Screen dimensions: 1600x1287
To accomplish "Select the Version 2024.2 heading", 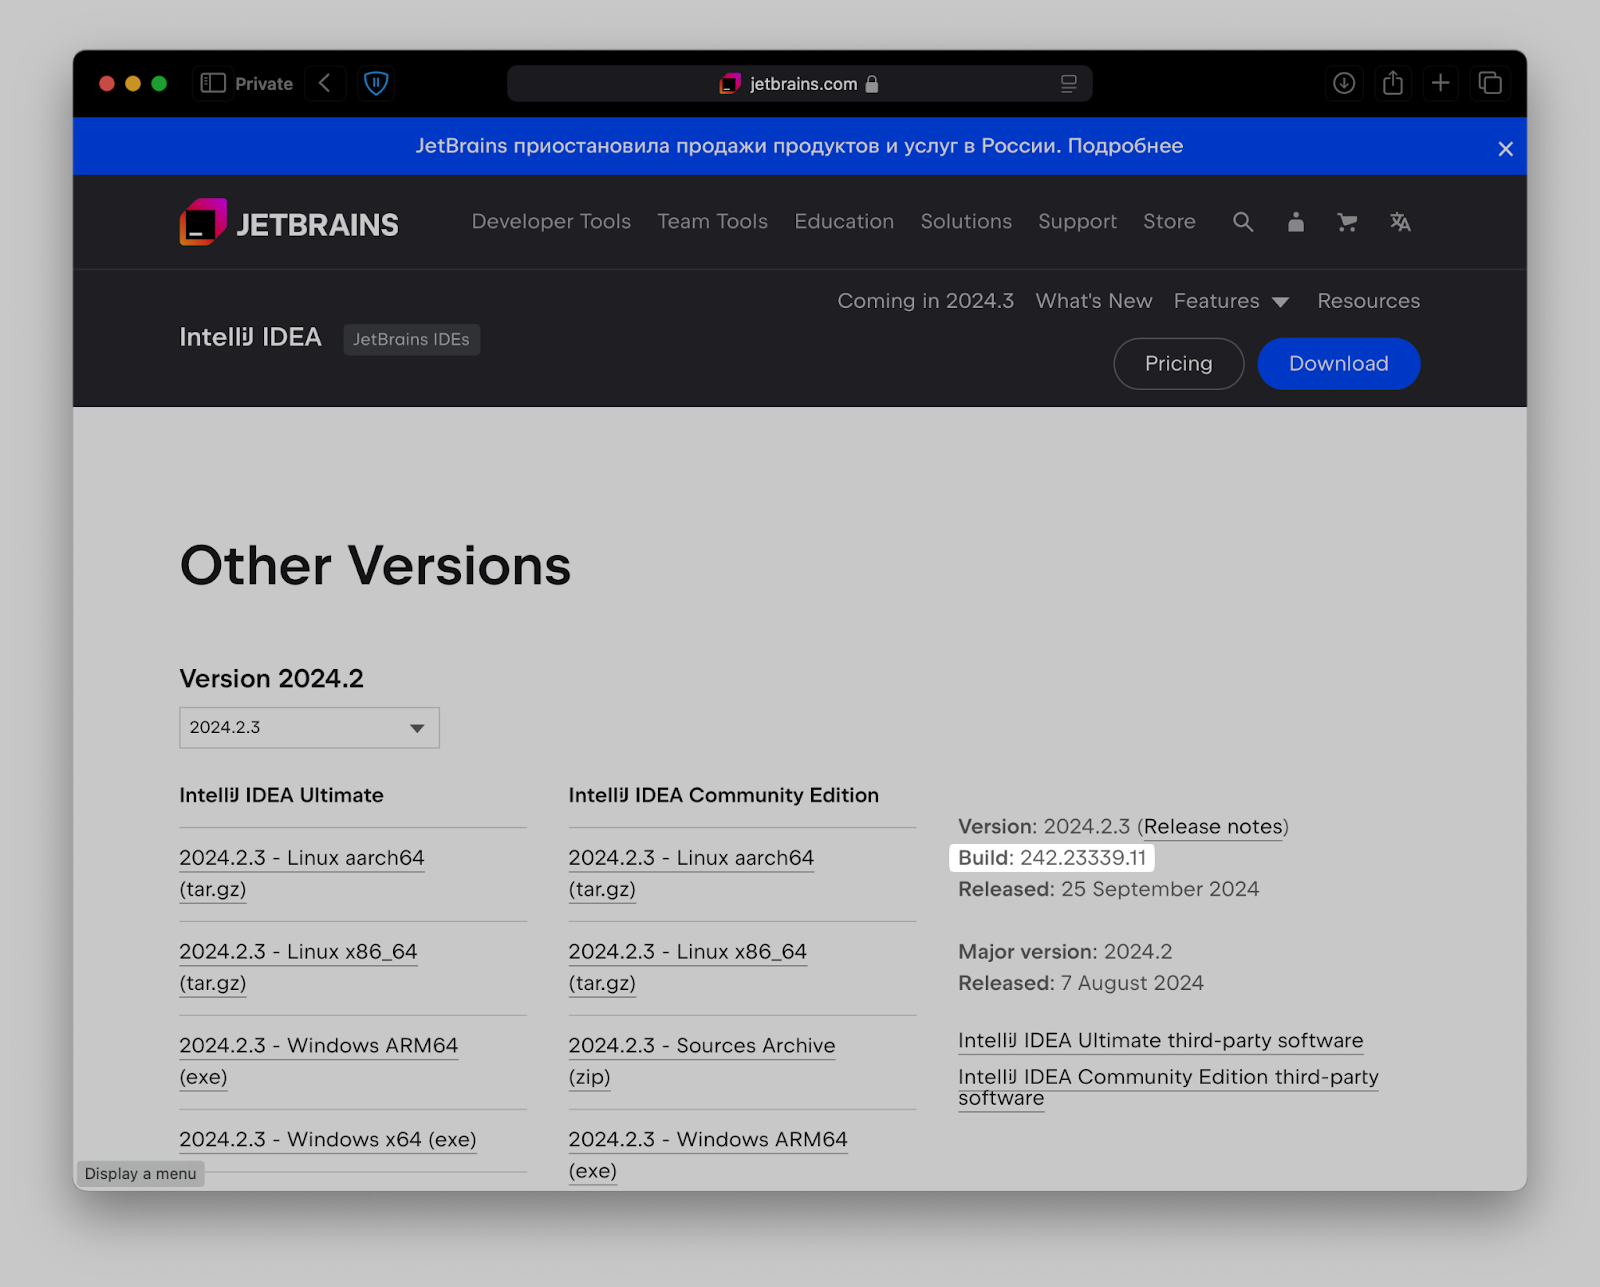I will pyautogui.click(x=271, y=679).
